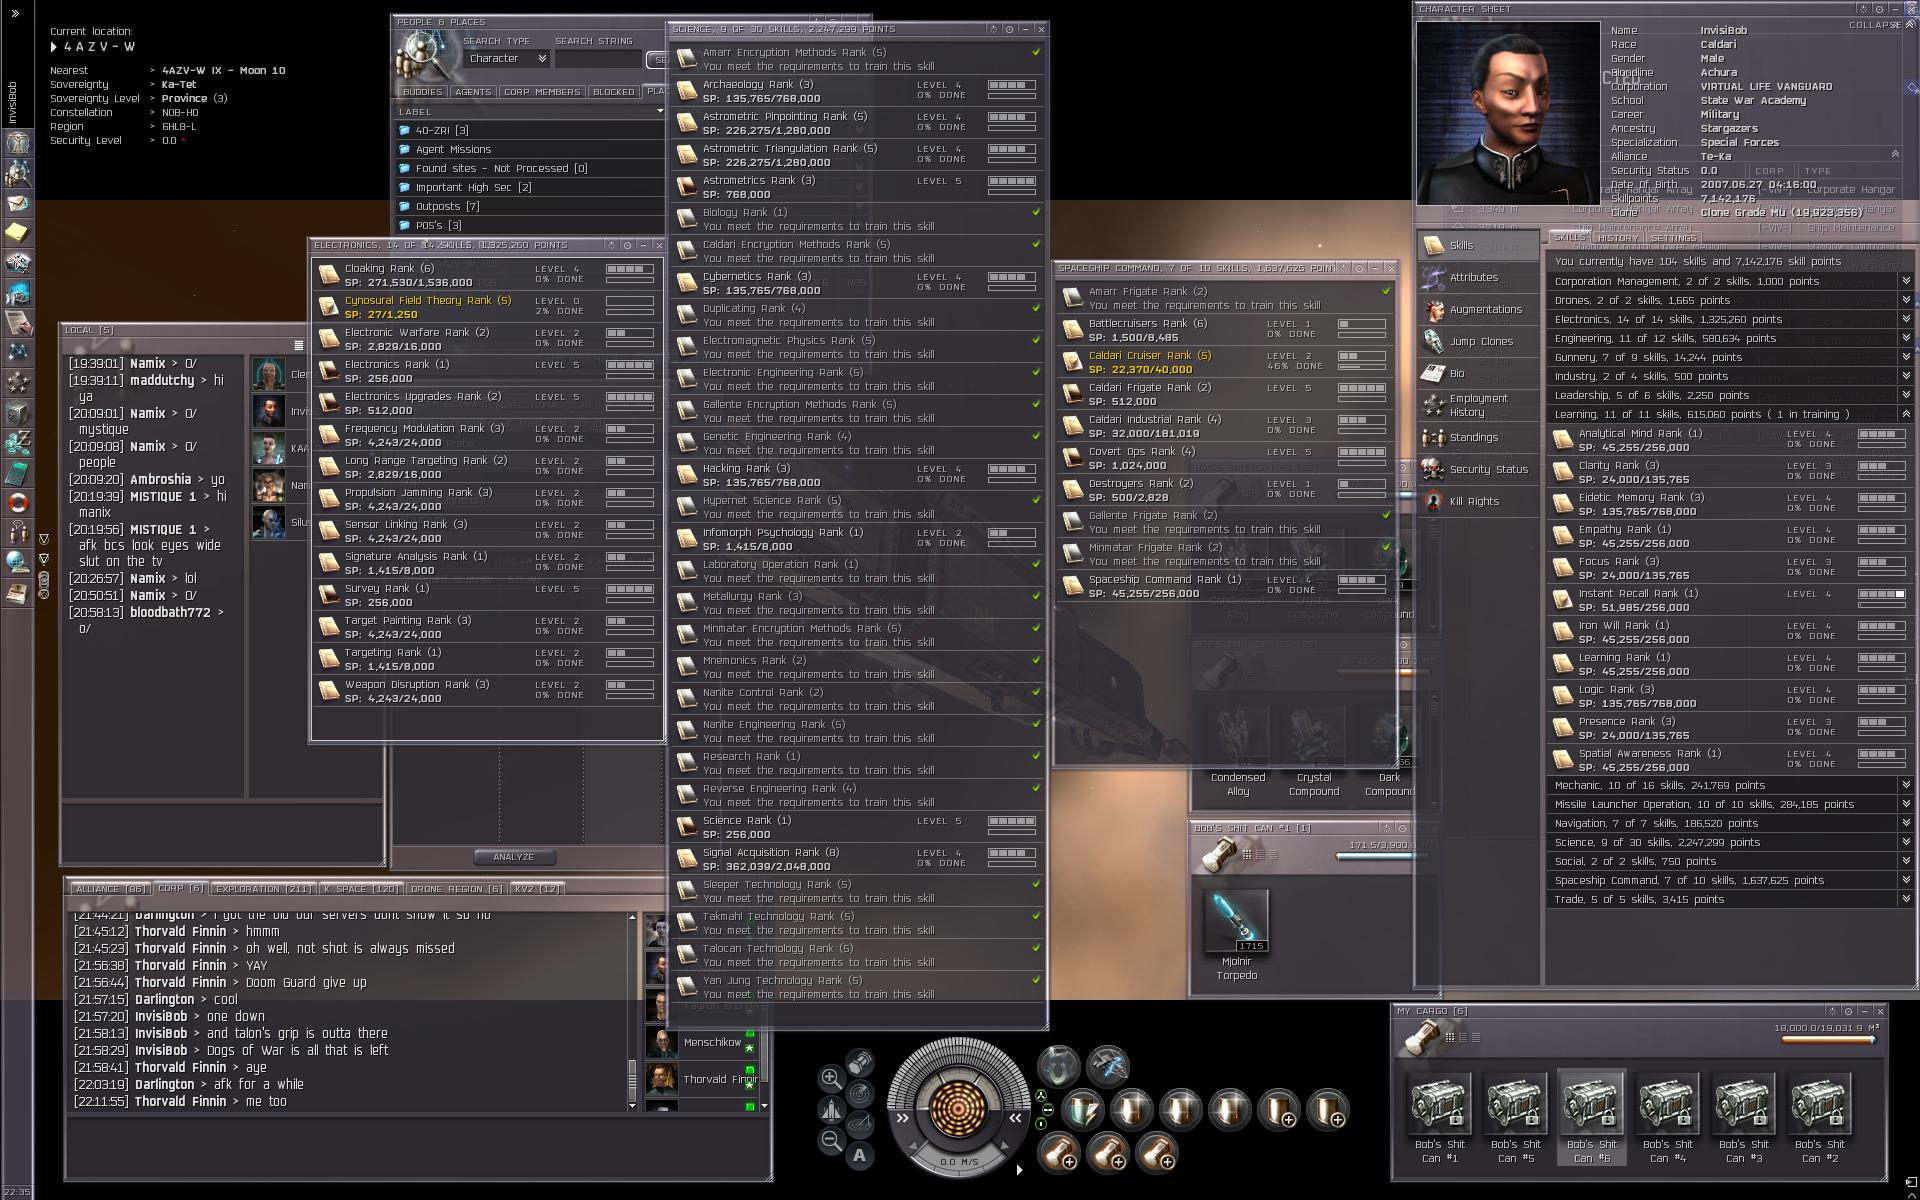Select Bob's Shit Can #4 thumbnail

1667,1104
